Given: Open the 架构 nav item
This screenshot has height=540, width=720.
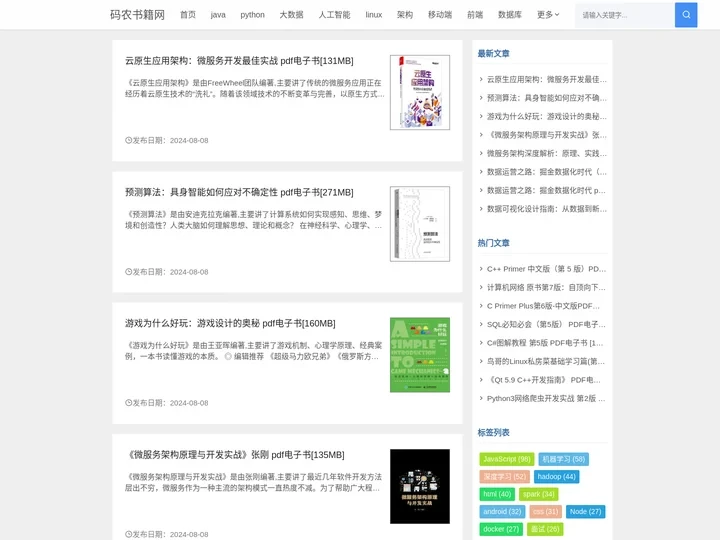Looking at the screenshot, I should 405,15.
